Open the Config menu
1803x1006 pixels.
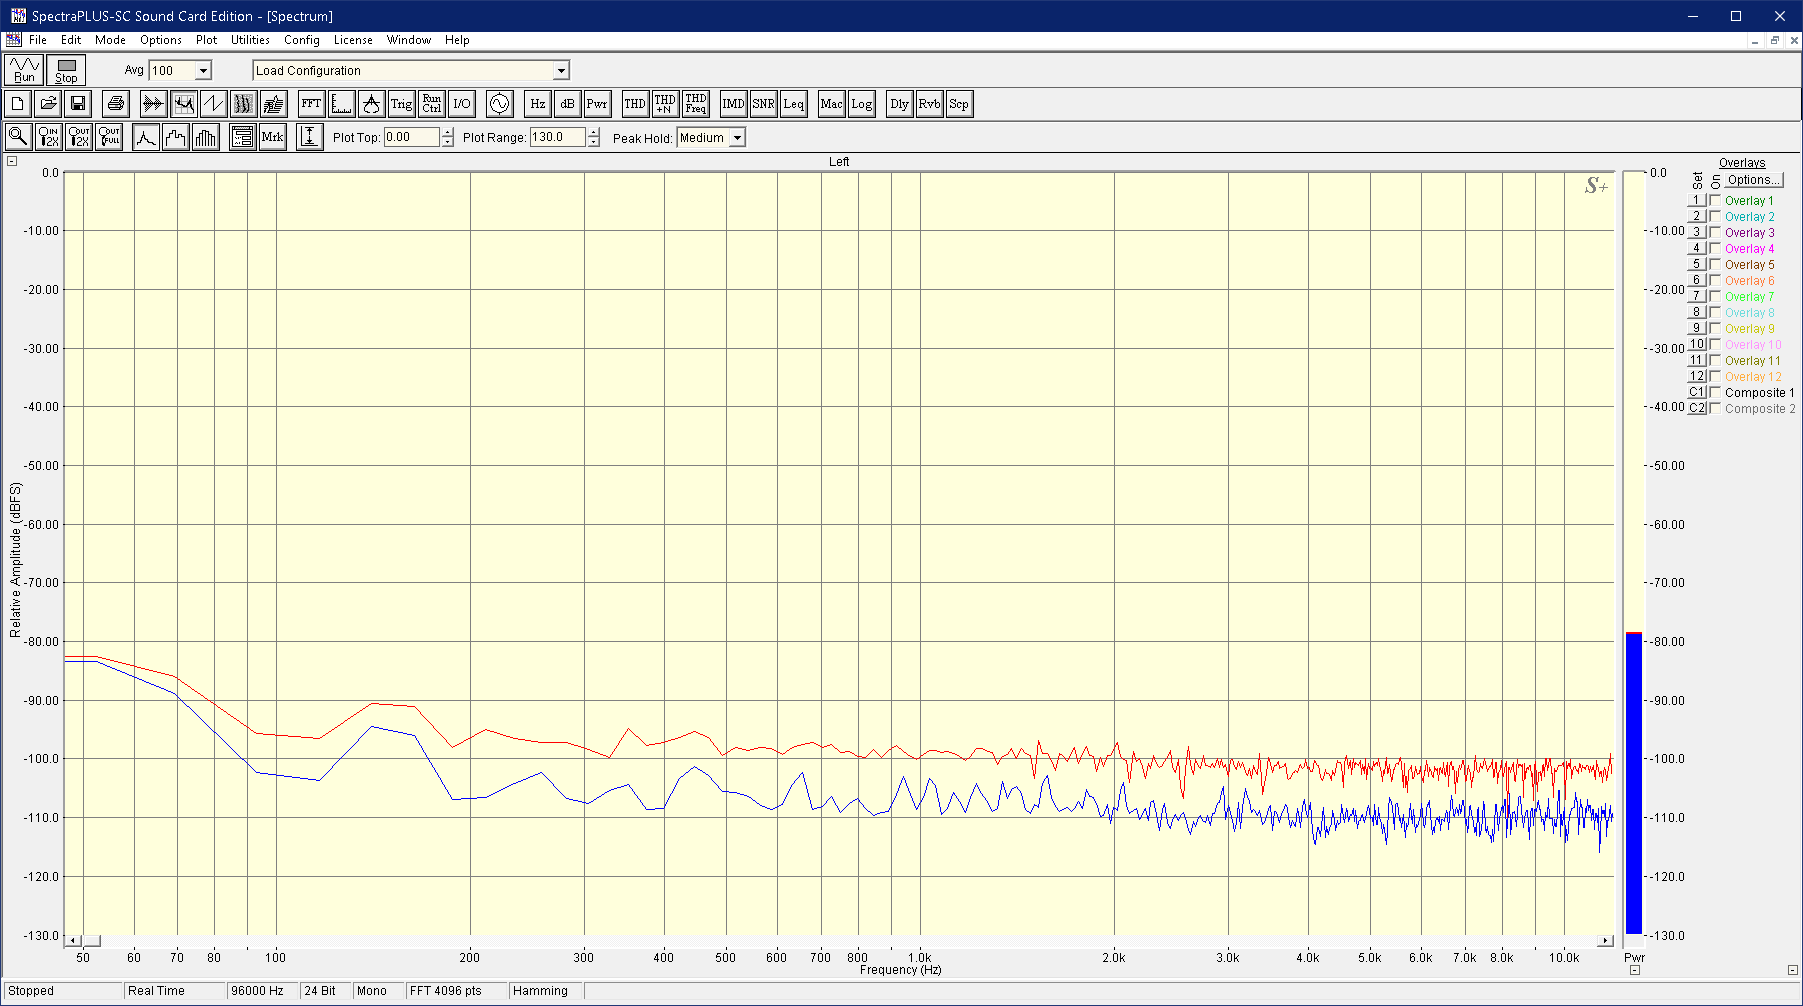click(x=301, y=40)
